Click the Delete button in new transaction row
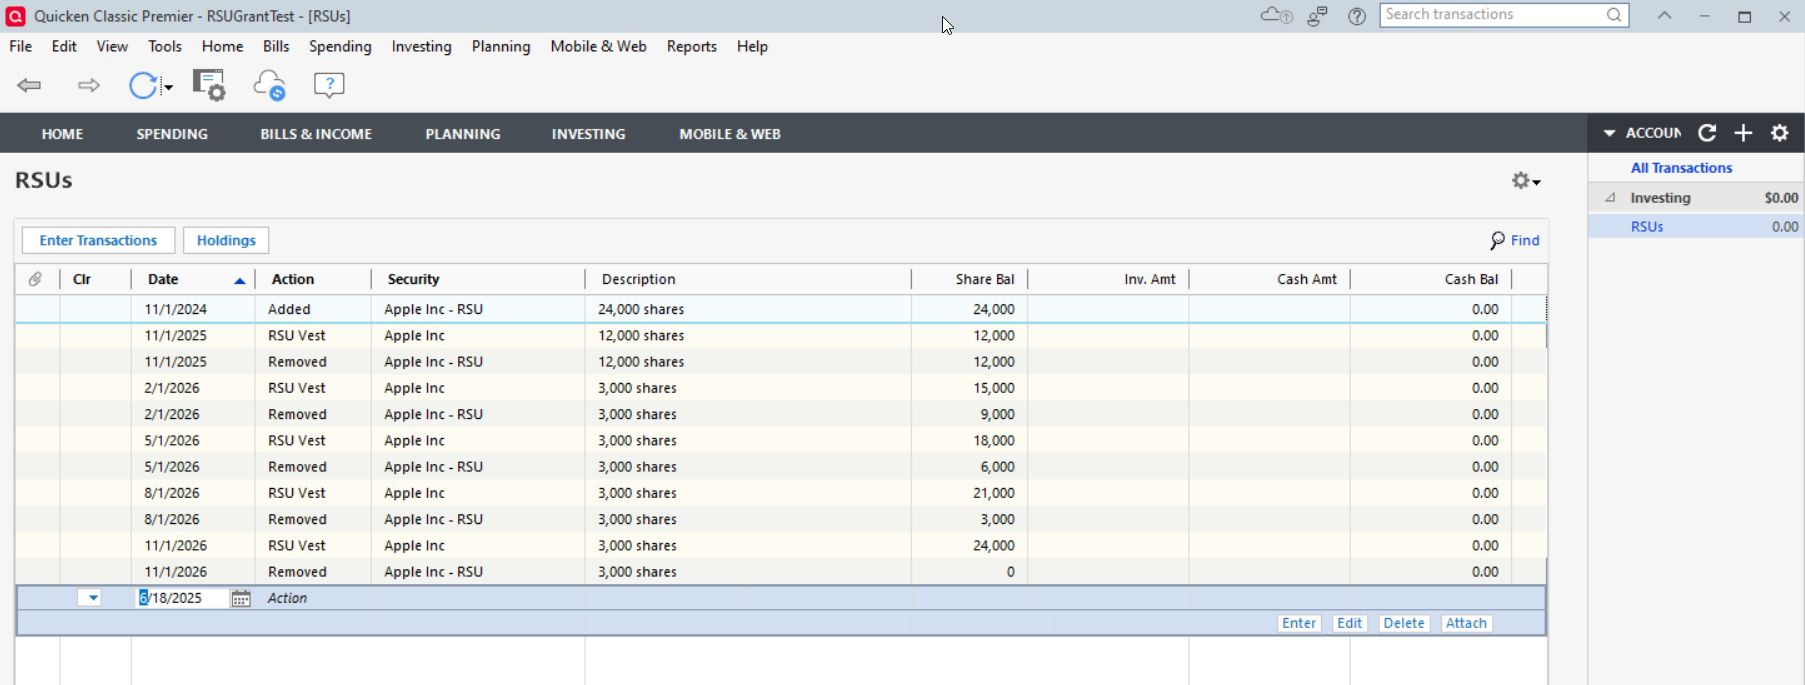Viewport: 1805px width, 685px height. [1403, 623]
